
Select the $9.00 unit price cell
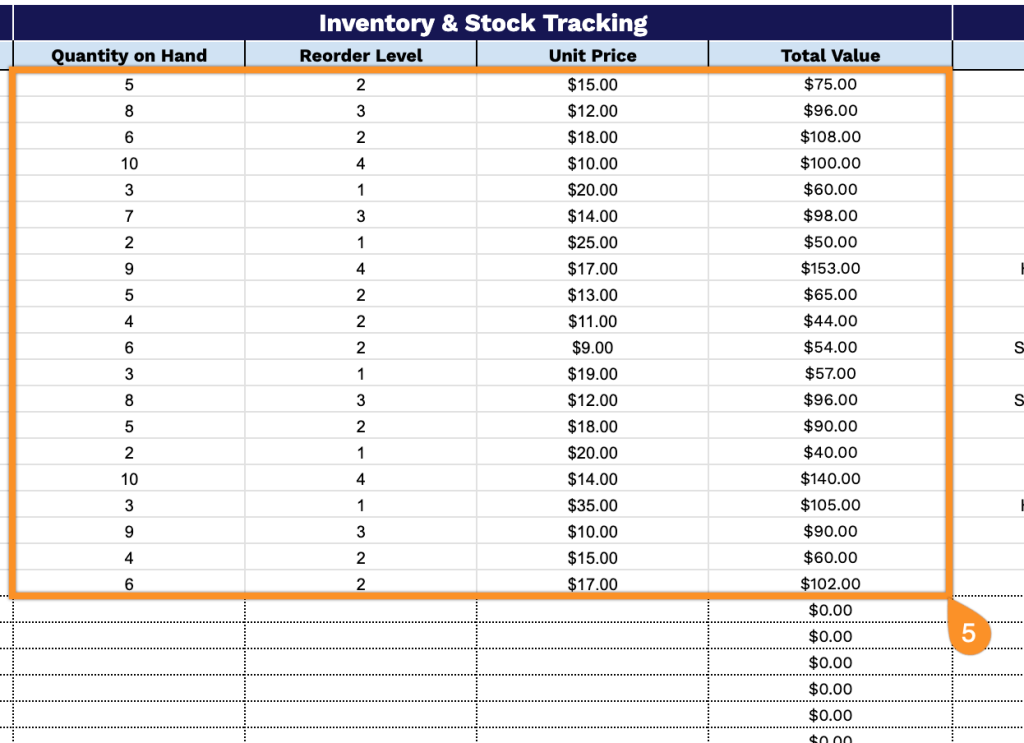point(592,347)
